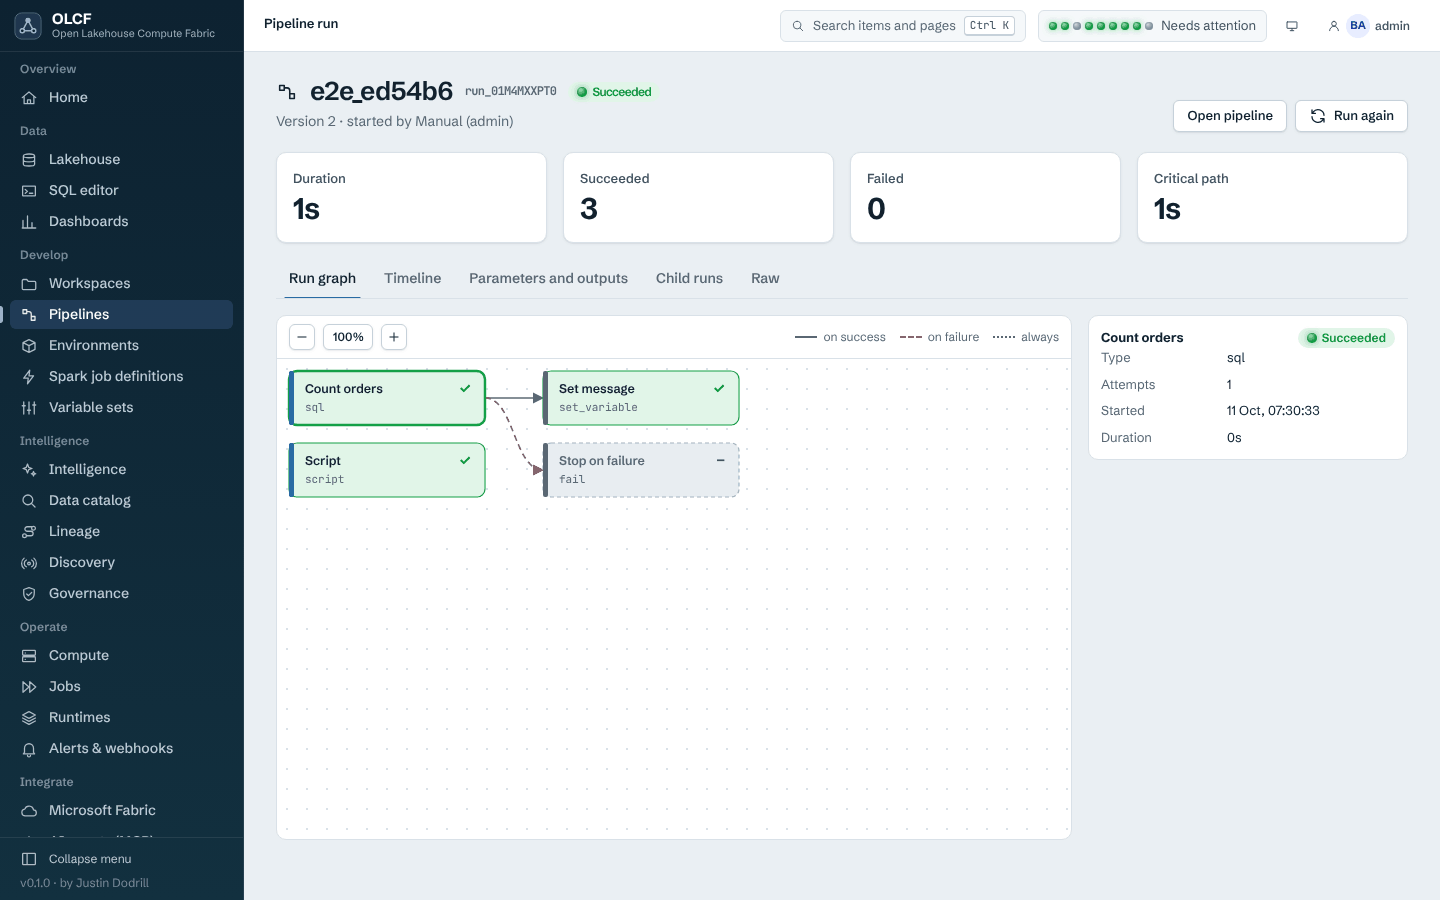This screenshot has height=900, width=1440.
Task: Collapse the sidebar menu
Action: pos(121,859)
